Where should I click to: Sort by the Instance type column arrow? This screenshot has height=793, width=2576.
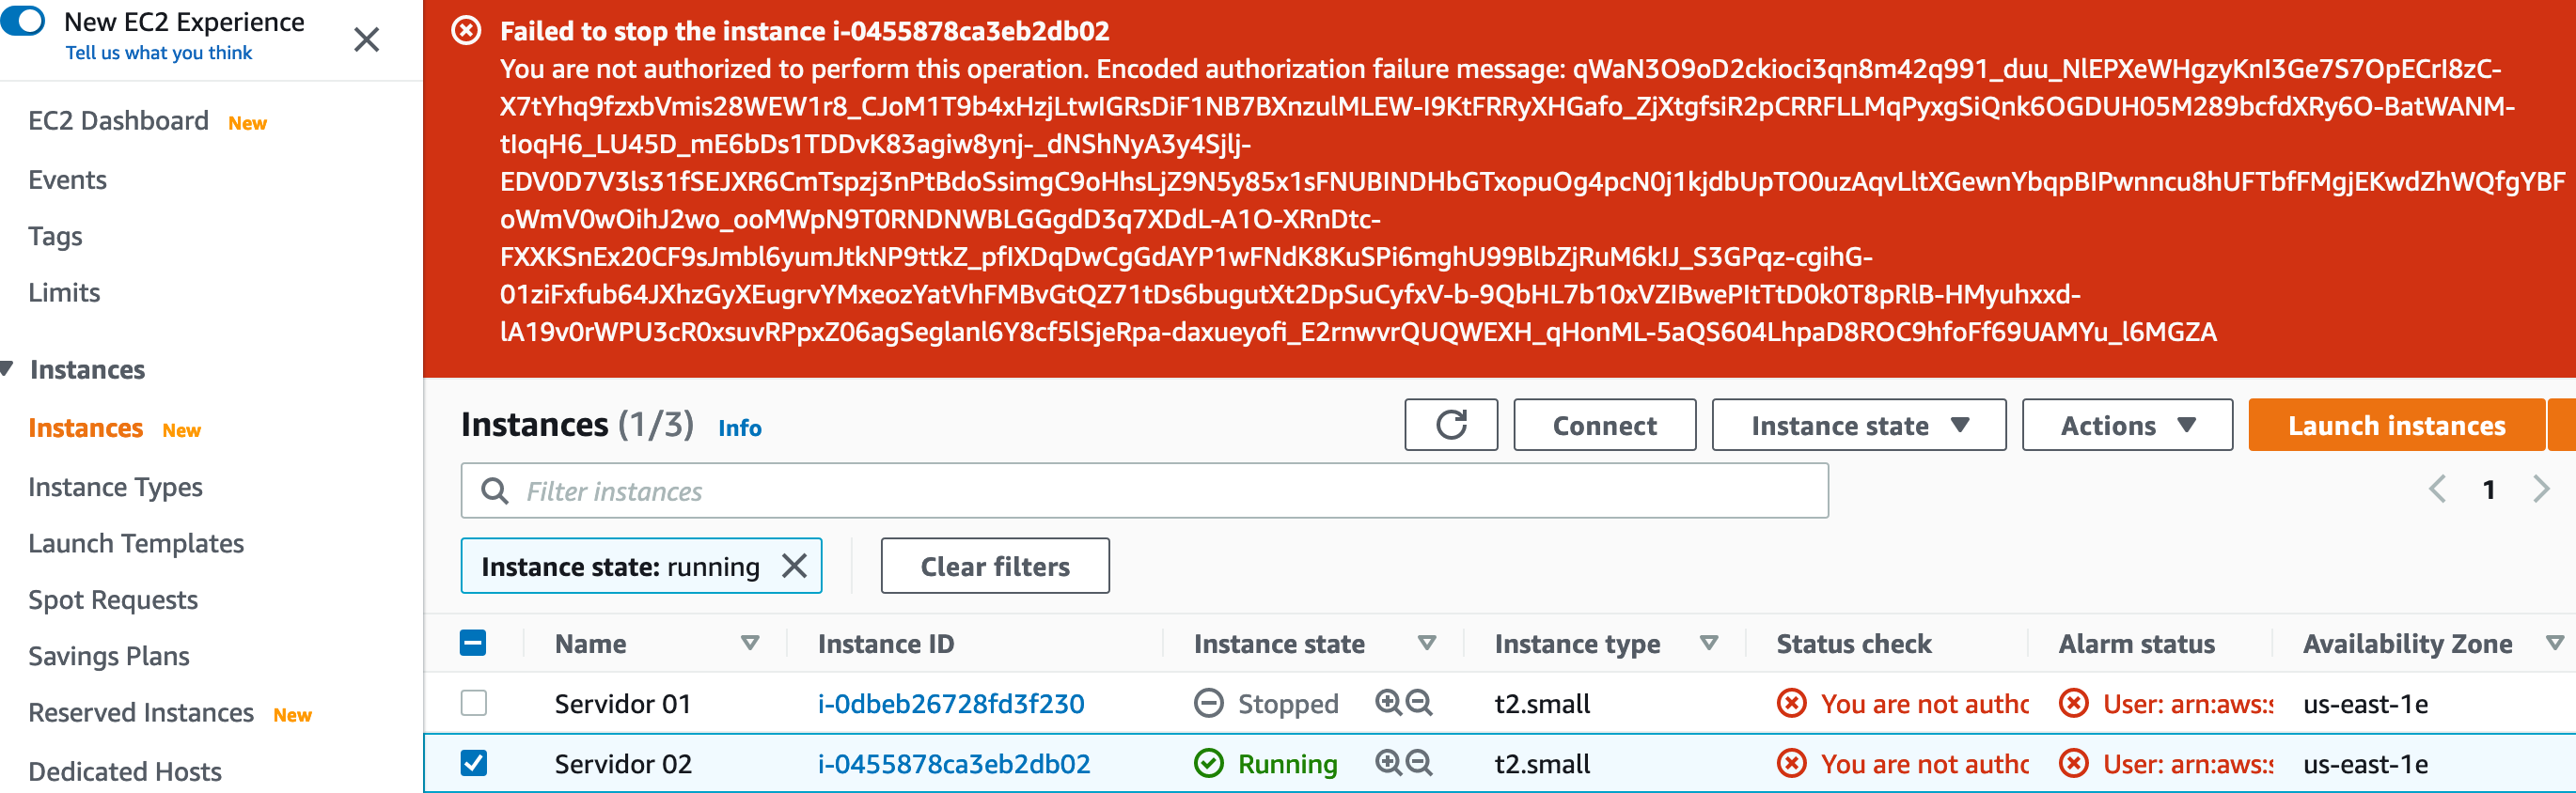pos(1709,643)
